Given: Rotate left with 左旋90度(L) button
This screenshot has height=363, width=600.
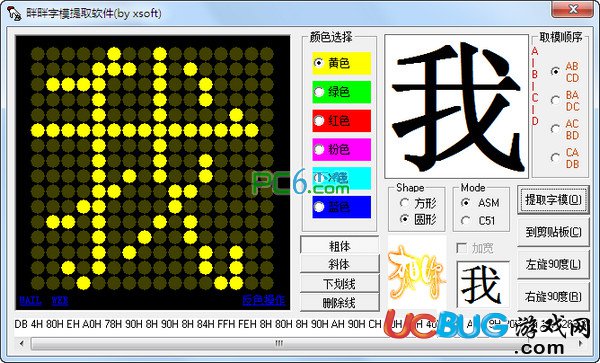Looking at the screenshot, I should [x=553, y=264].
